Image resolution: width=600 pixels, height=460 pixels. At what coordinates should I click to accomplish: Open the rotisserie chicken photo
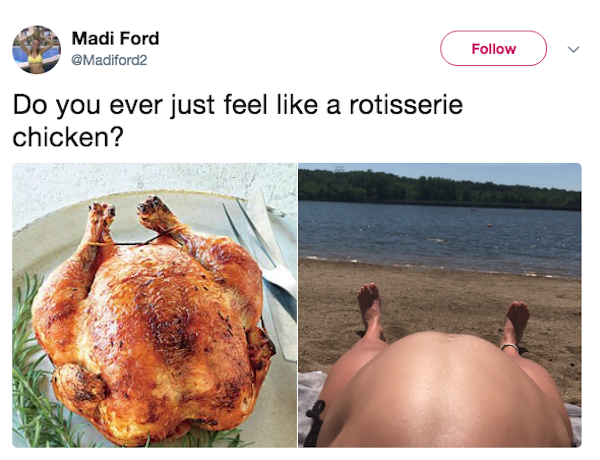pos(155,305)
